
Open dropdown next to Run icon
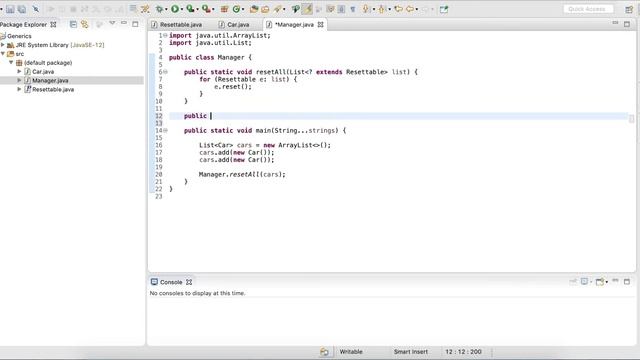(x=181, y=9)
